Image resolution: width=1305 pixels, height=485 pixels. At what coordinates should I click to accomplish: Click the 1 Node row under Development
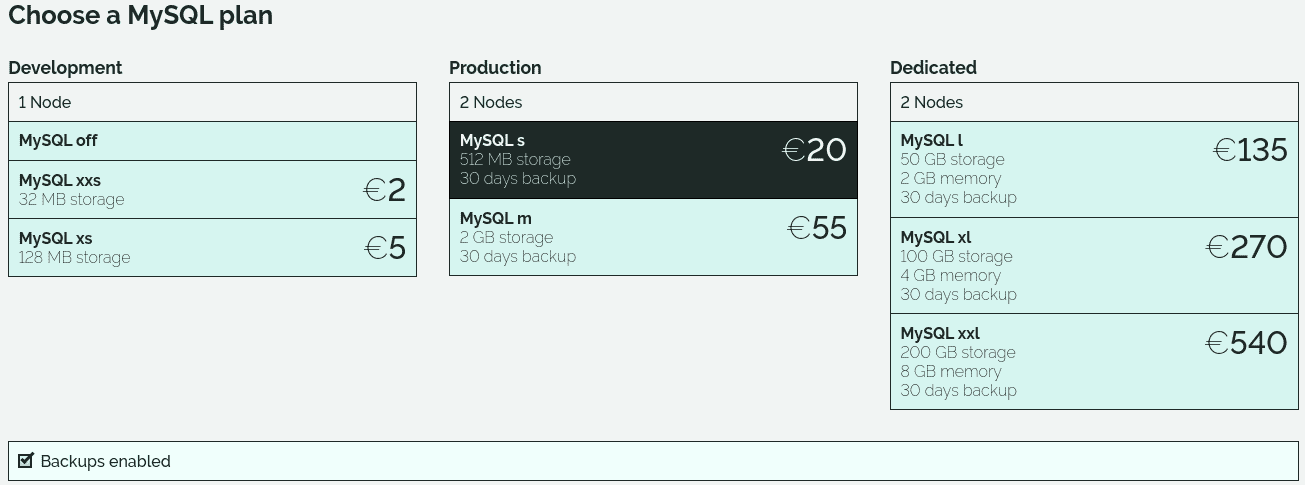(x=212, y=102)
